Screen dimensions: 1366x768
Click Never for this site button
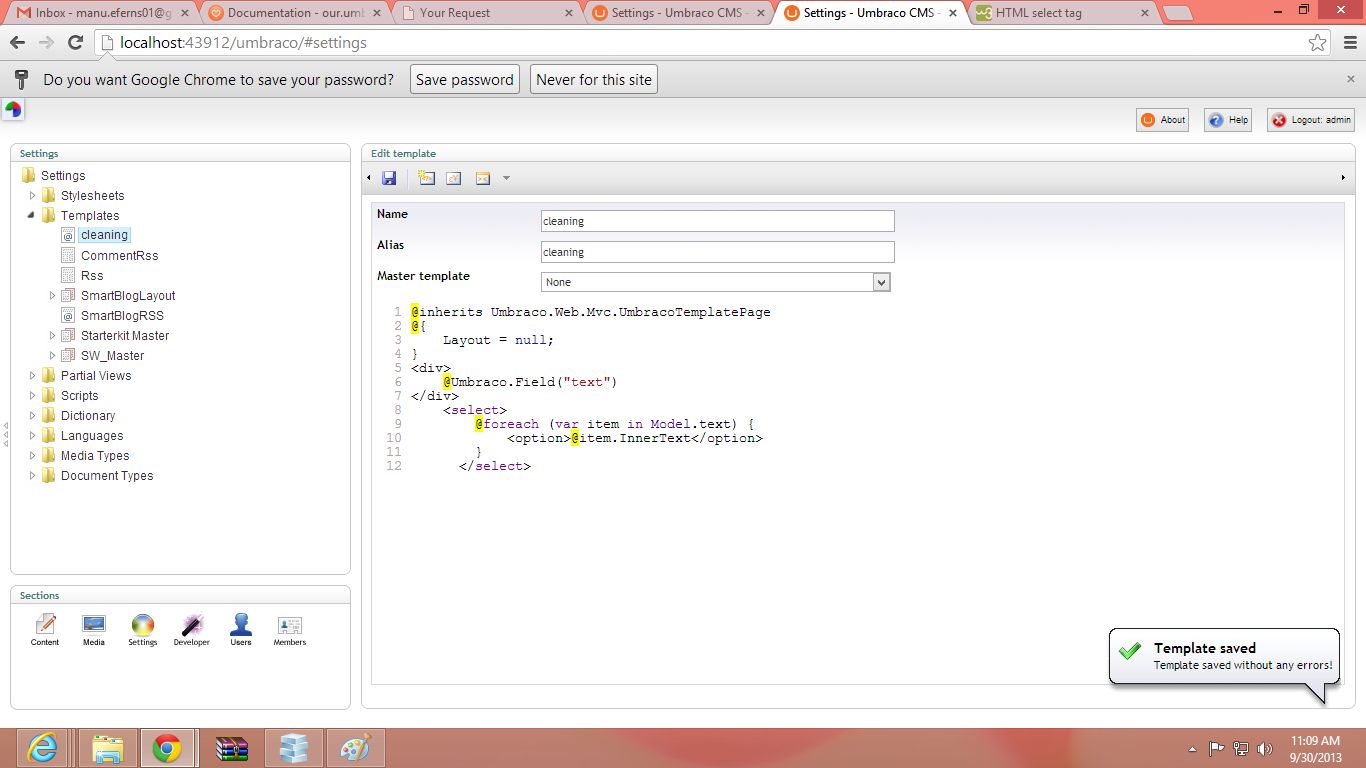(594, 80)
